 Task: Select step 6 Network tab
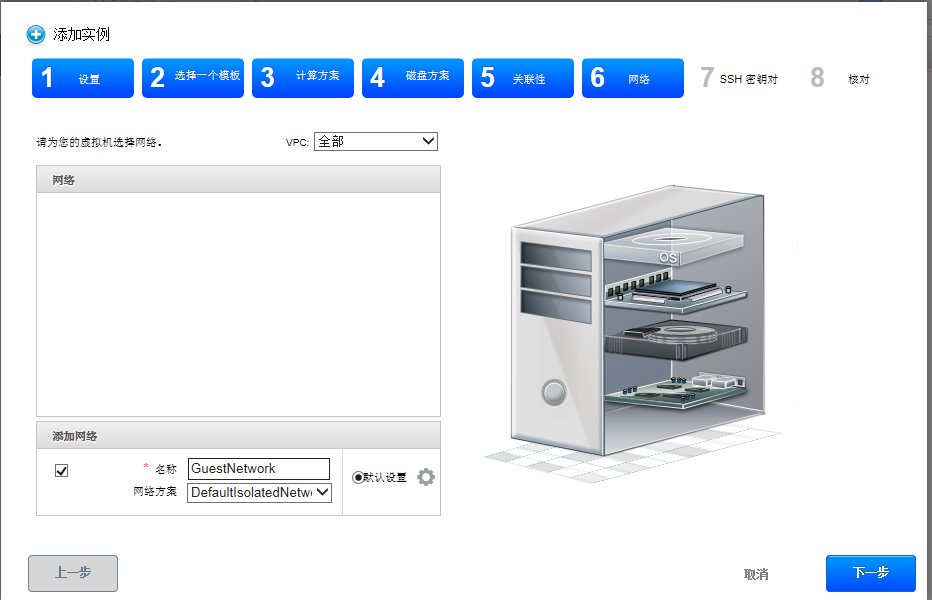(x=632, y=78)
